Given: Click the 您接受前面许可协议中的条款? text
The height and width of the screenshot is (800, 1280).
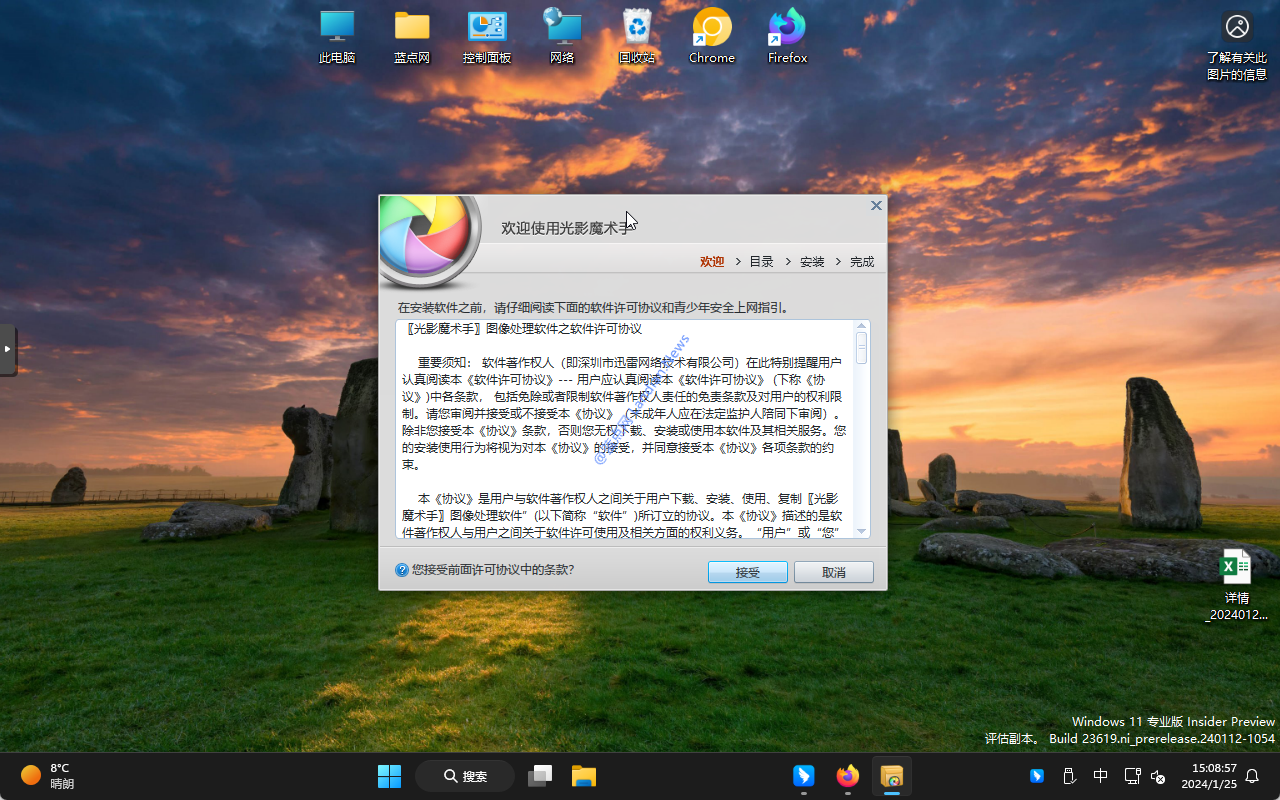Looking at the screenshot, I should (493, 570).
